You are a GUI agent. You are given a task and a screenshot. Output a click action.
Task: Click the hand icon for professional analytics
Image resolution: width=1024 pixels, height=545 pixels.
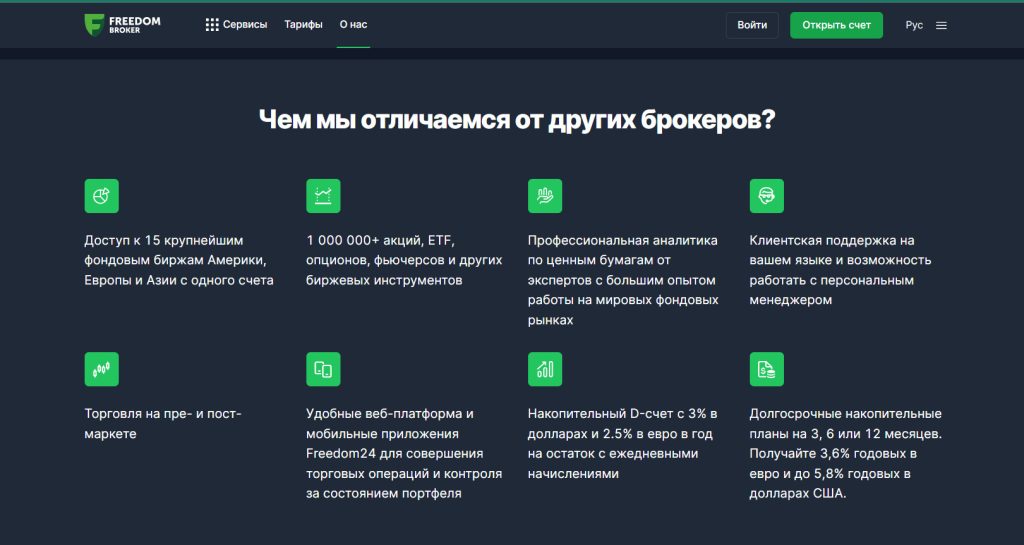[x=545, y=196]
